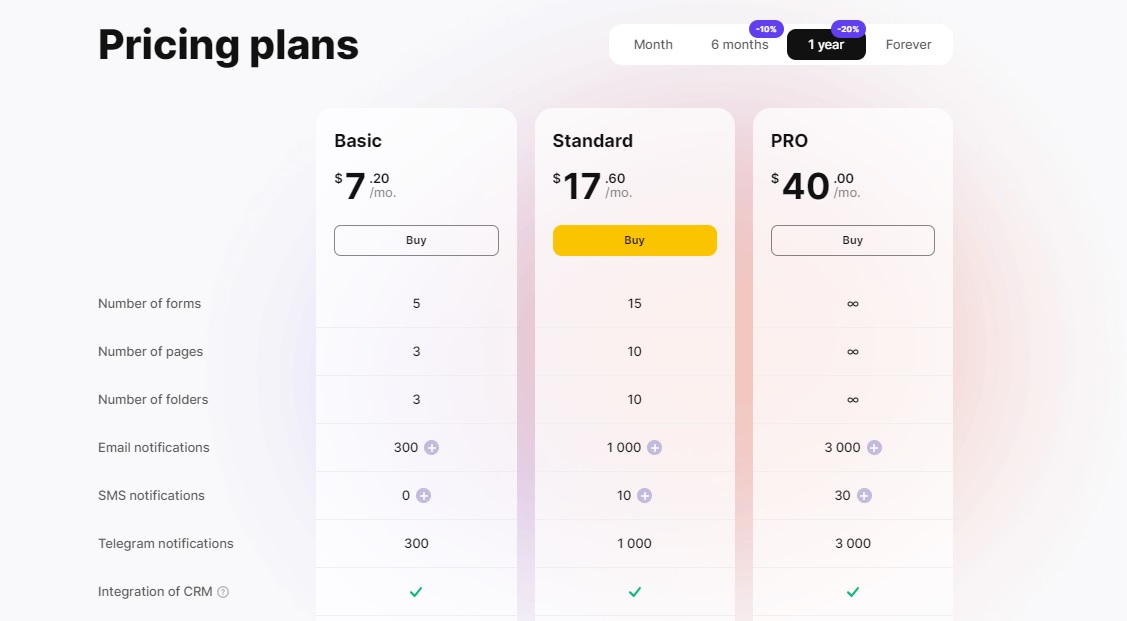
Task: Click the plus icon next to PRO's 30 SMS
Action: point(864,495)
